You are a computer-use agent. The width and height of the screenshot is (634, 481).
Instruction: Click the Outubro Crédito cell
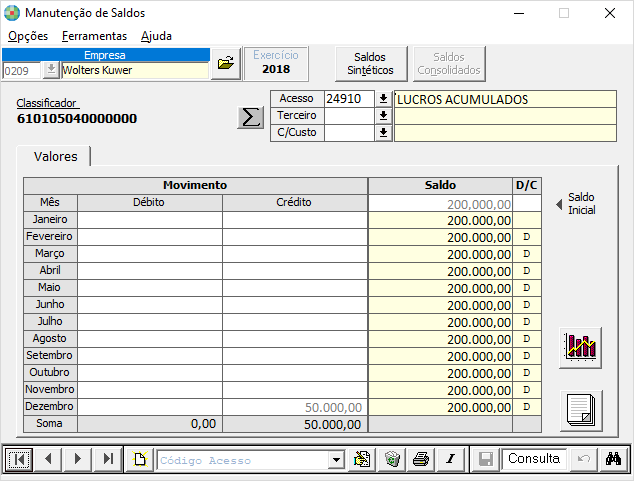click(295, 373)
